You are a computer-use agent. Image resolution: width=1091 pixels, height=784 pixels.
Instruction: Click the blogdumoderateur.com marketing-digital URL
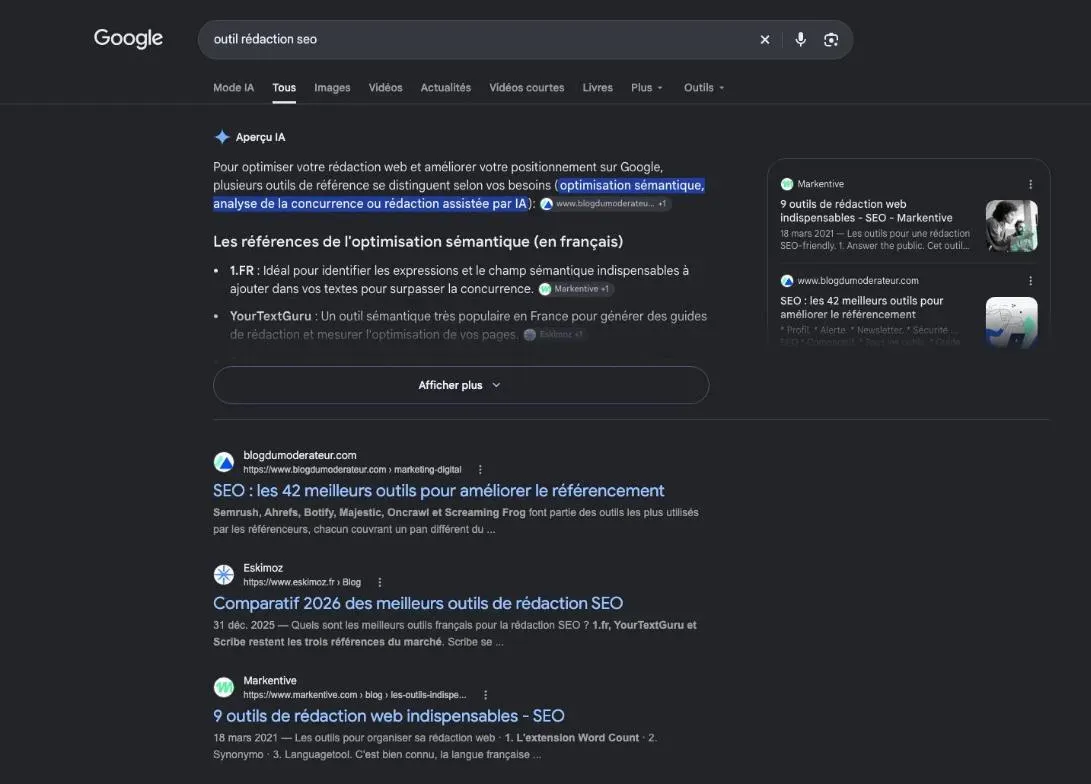tap(352, 470)
